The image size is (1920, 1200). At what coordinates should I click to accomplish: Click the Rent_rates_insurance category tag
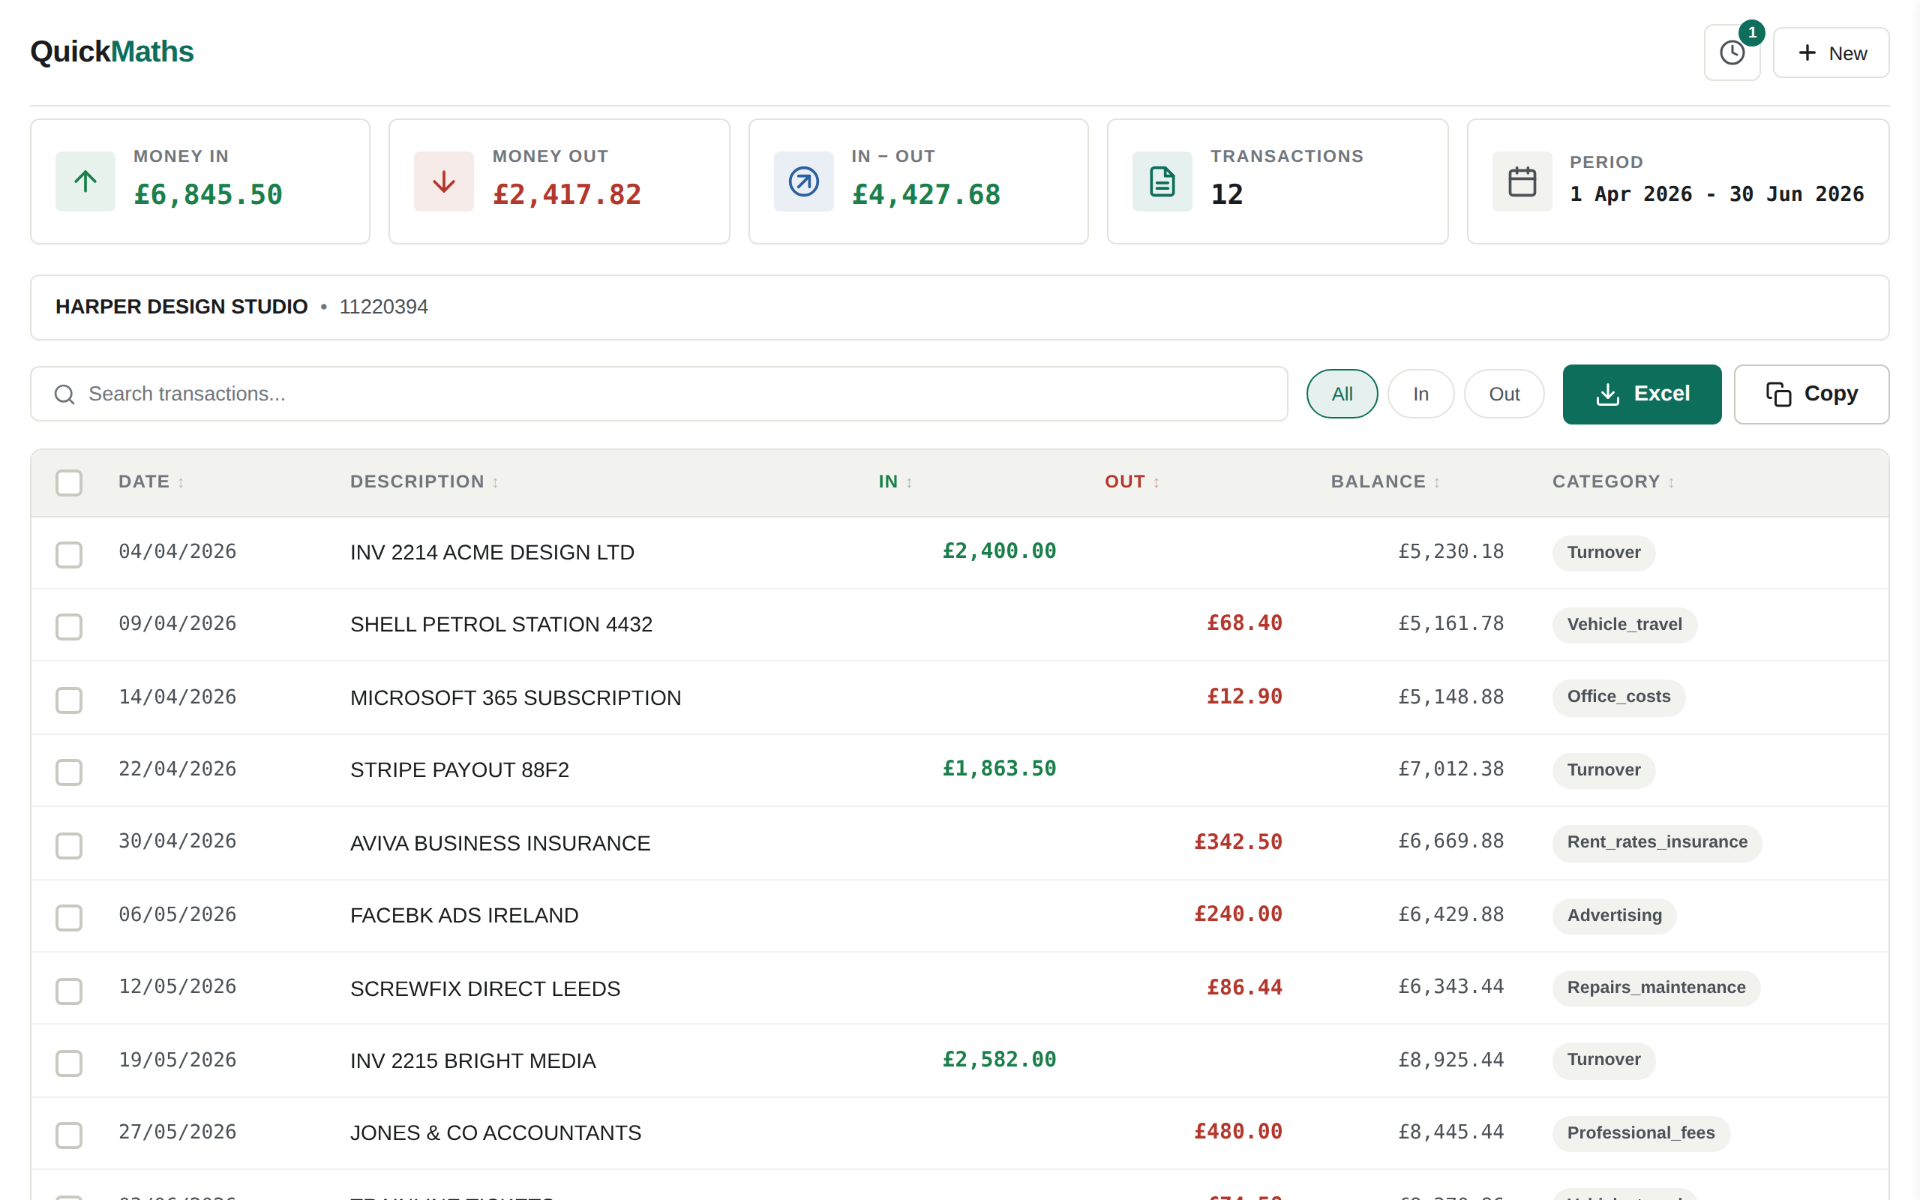(x=1657, y=842)
